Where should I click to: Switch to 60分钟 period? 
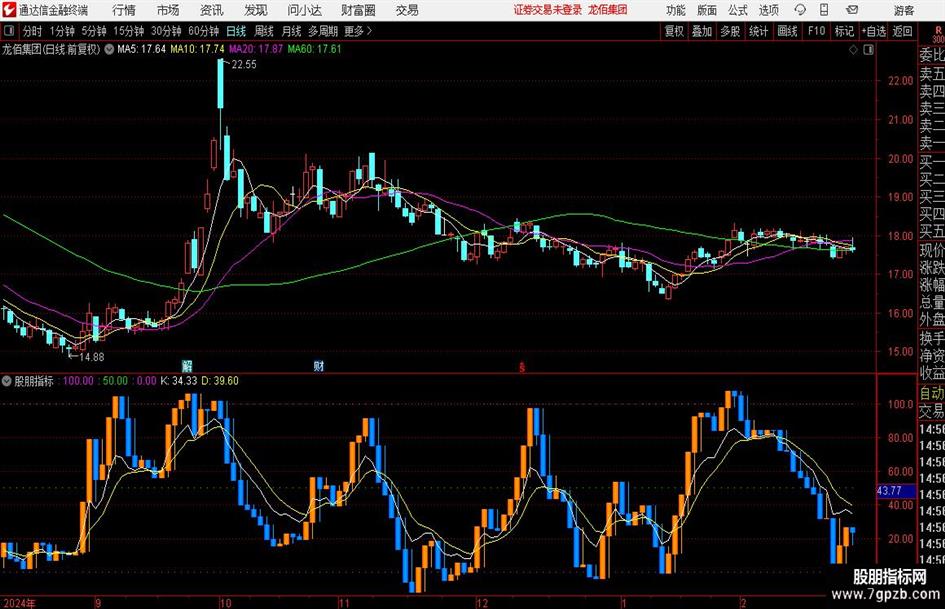[x=204, y=31]
